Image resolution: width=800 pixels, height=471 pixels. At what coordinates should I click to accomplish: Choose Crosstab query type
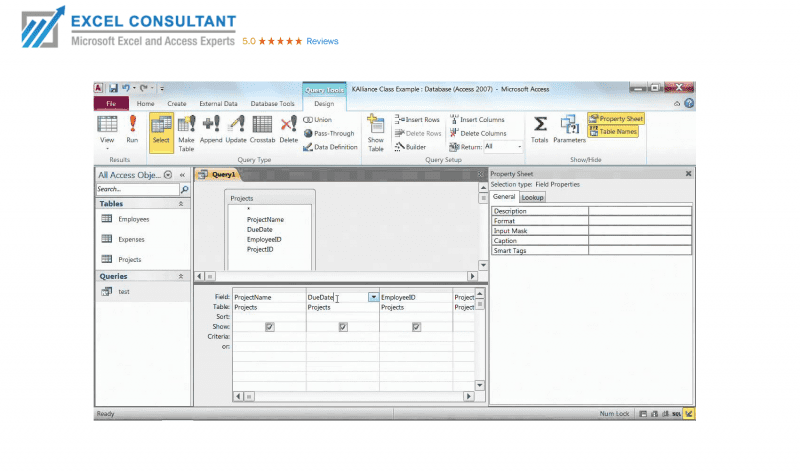click(262, 130)
